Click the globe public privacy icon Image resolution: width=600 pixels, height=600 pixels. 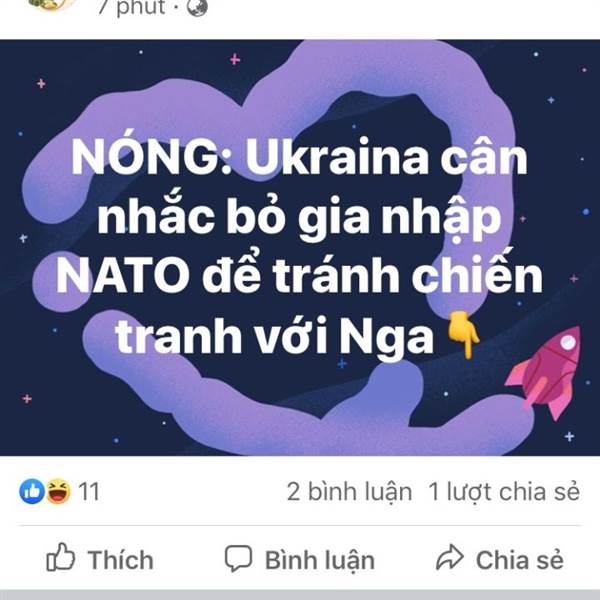tap(197, 8)
